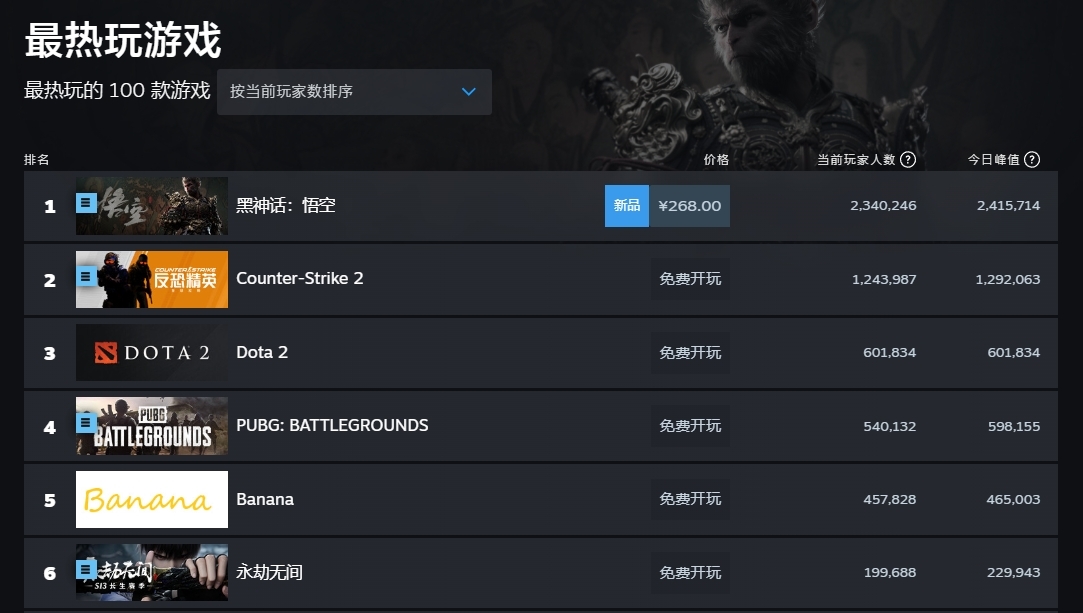Click the 当前玩家人数 column header

click(856, 159)
